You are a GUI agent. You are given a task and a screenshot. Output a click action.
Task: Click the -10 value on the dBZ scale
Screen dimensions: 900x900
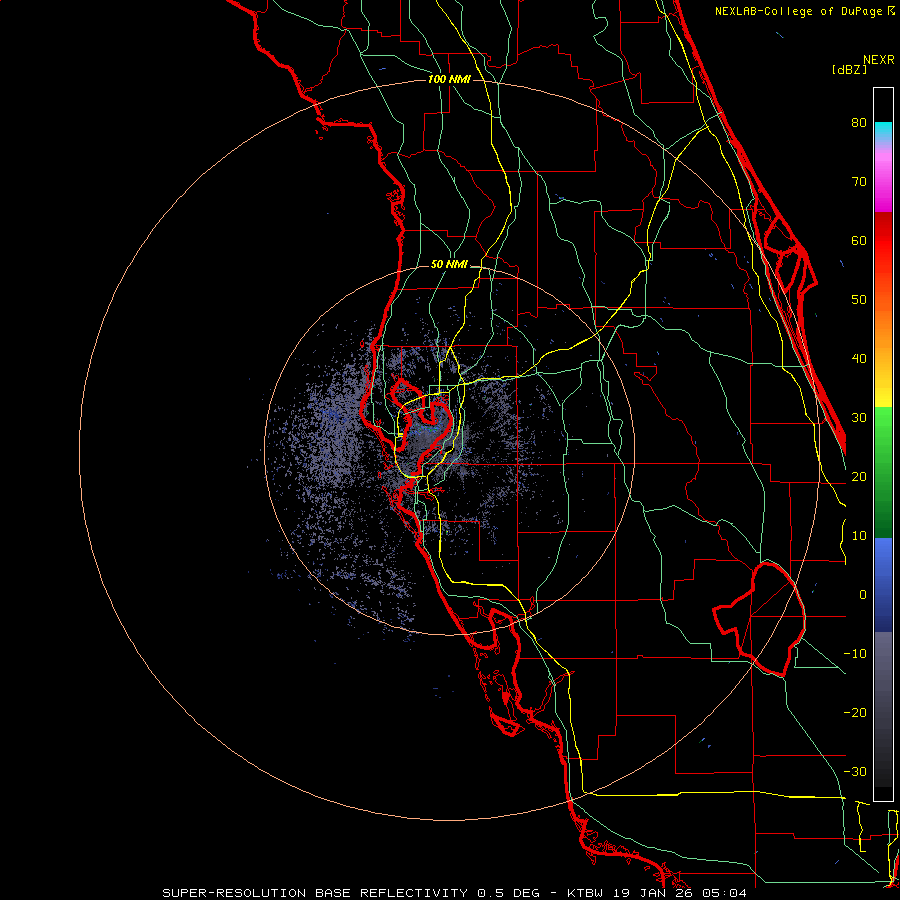click(855, 654)
